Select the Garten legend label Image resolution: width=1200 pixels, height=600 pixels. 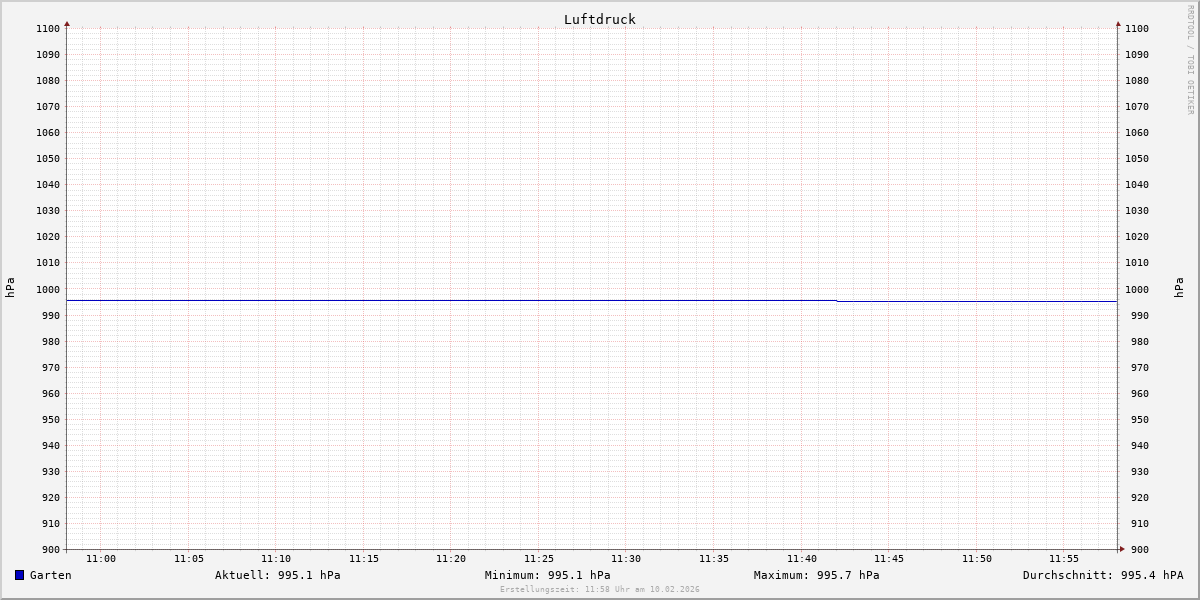(x=50, y=575)
